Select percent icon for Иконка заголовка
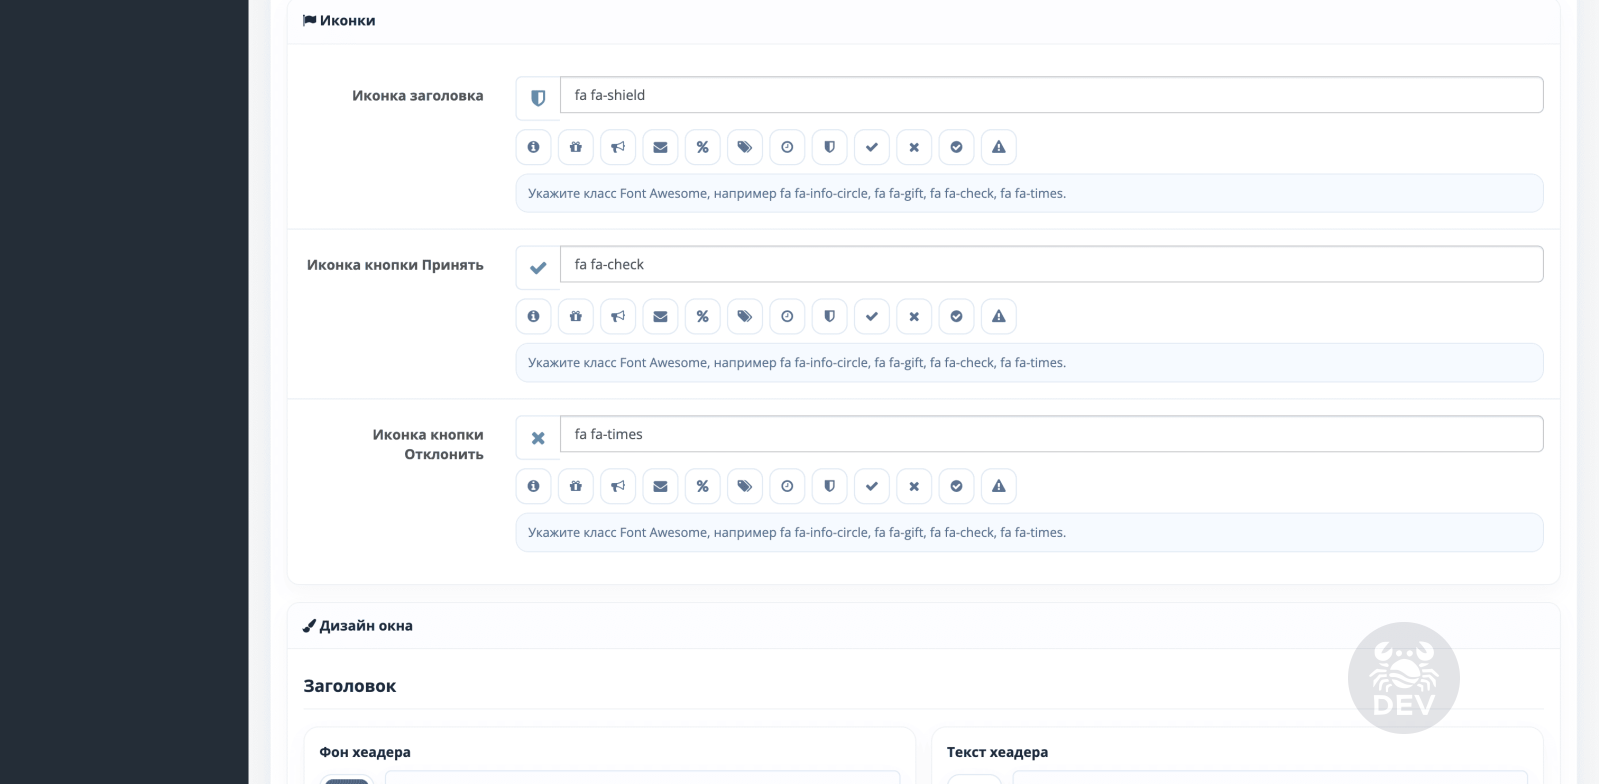Image resolution: width=1600 pixels, height=784 pixels. [703, 147]
